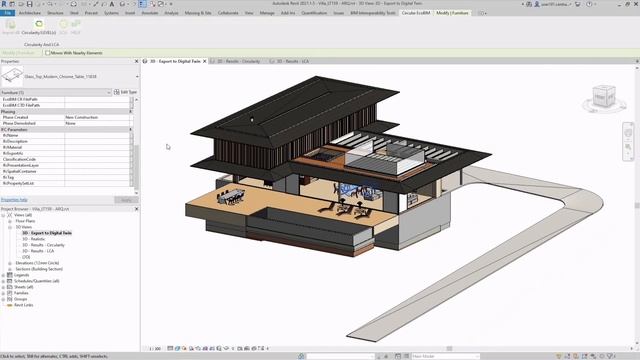640x360 pixels.
Task: Click the Detail Level icon in view control bar
Action: point(170,349)
